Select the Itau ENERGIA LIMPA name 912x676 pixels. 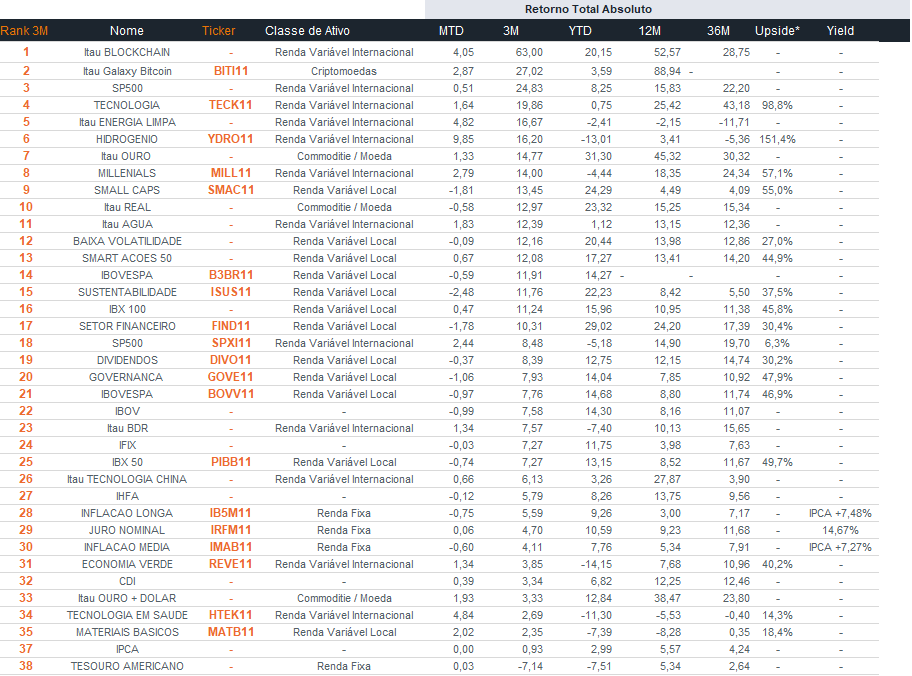[x=127, y=122]
